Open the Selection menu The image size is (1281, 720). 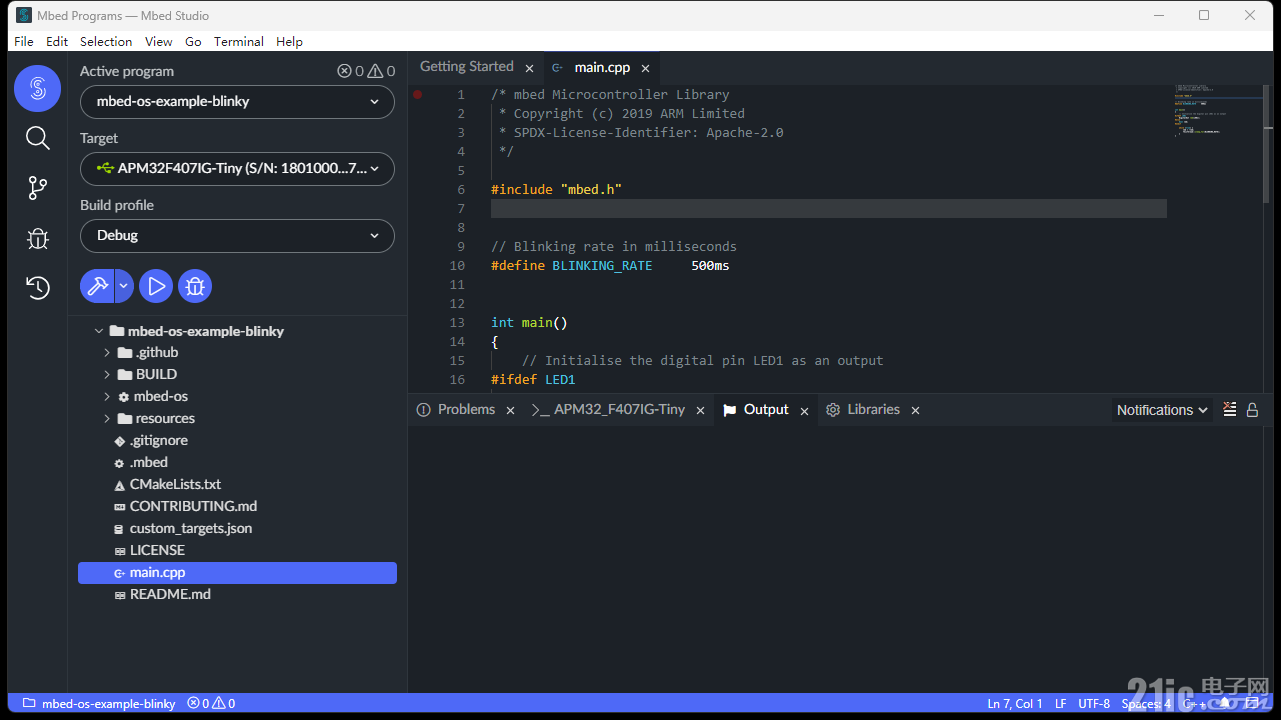pyautogui.click(x=106, y=41)
